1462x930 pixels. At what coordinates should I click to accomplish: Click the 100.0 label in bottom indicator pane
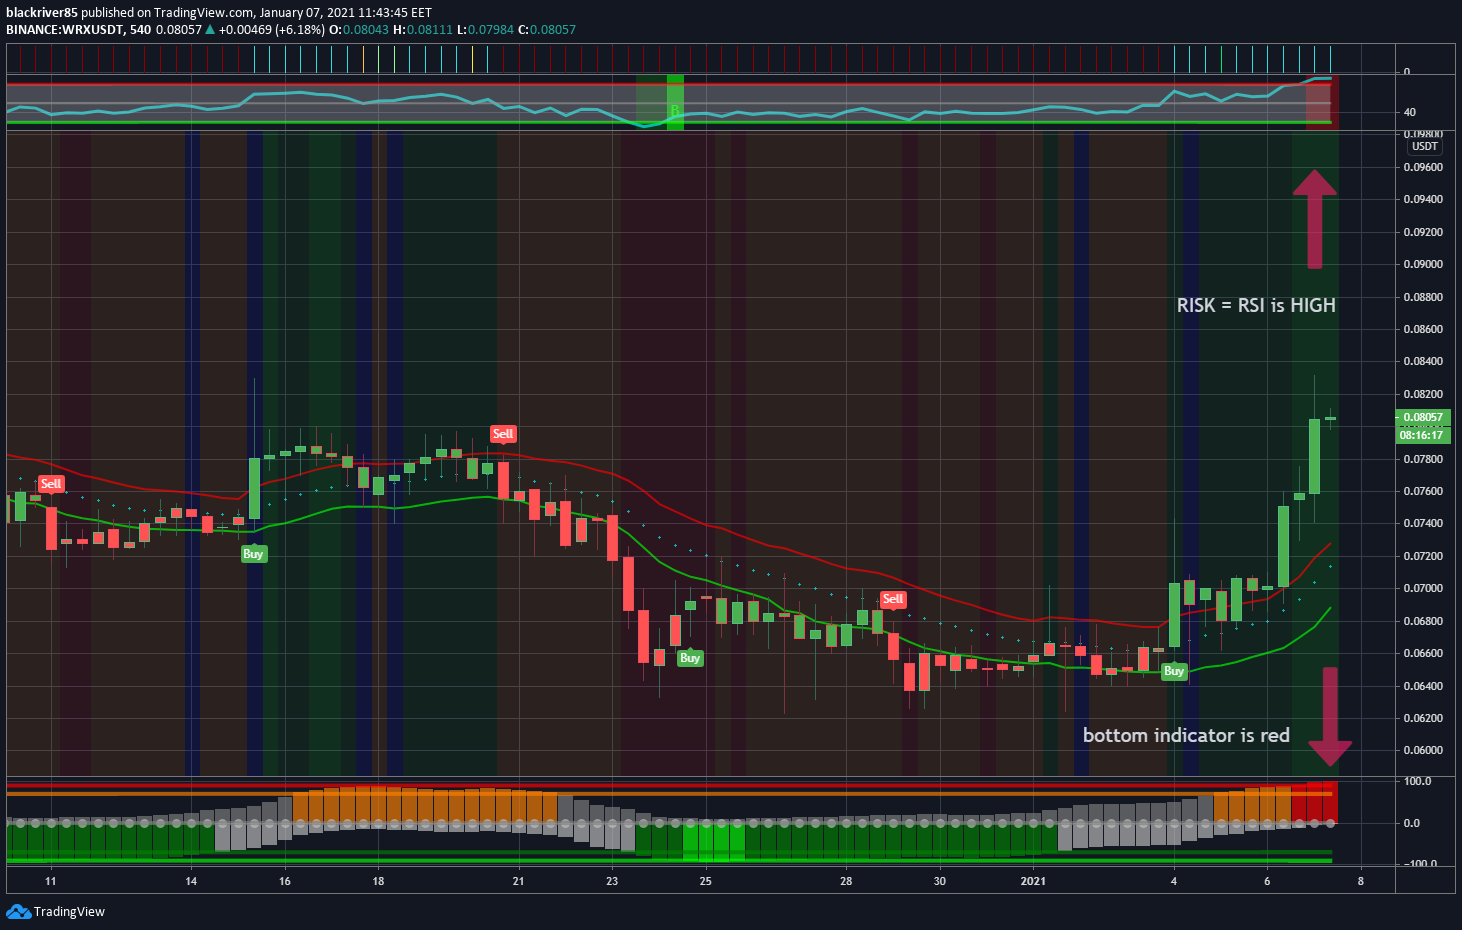1417,781
